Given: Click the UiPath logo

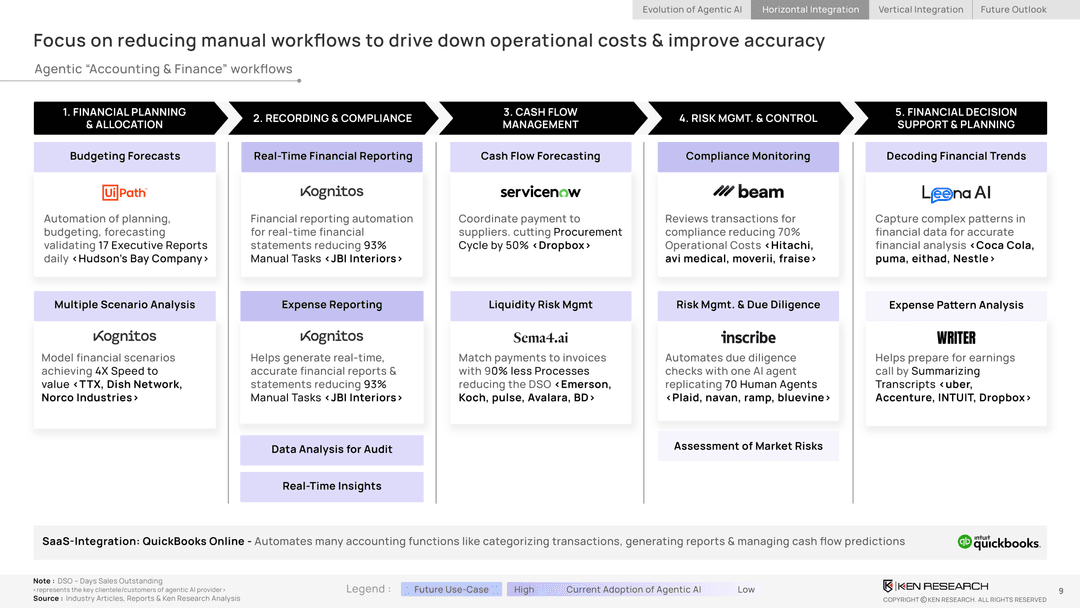Looking at the screenshot, I should [124, 192].
